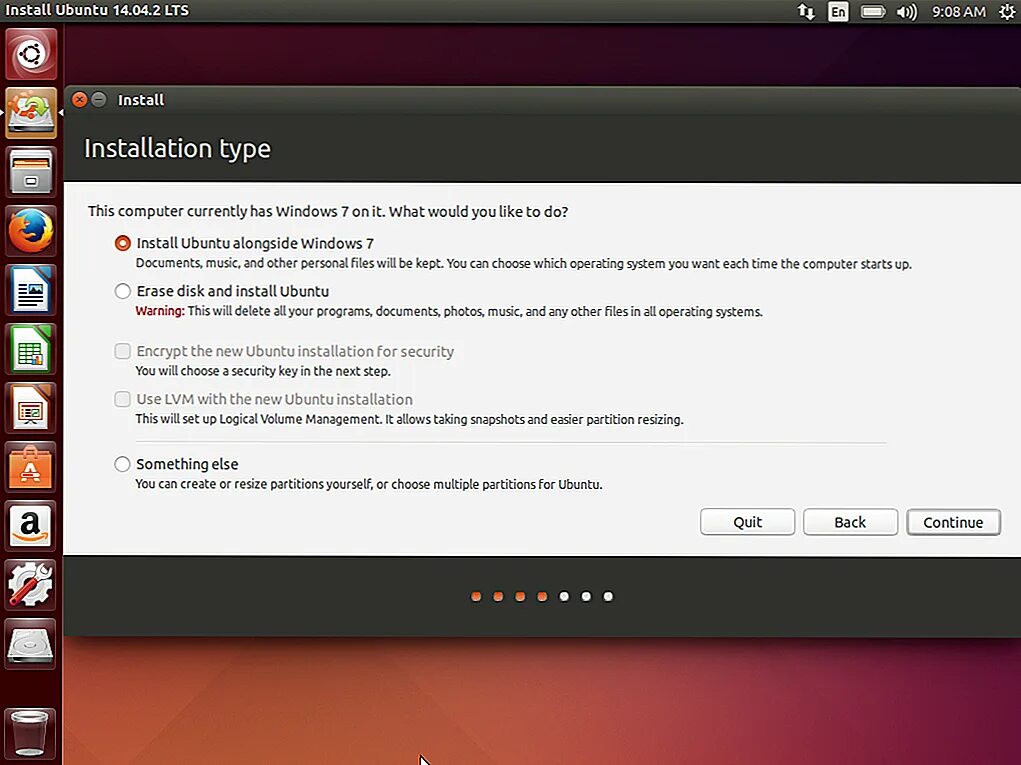Click Install Ubuntu 14.04.2 LTS top bar title

(x=96, y=10)
